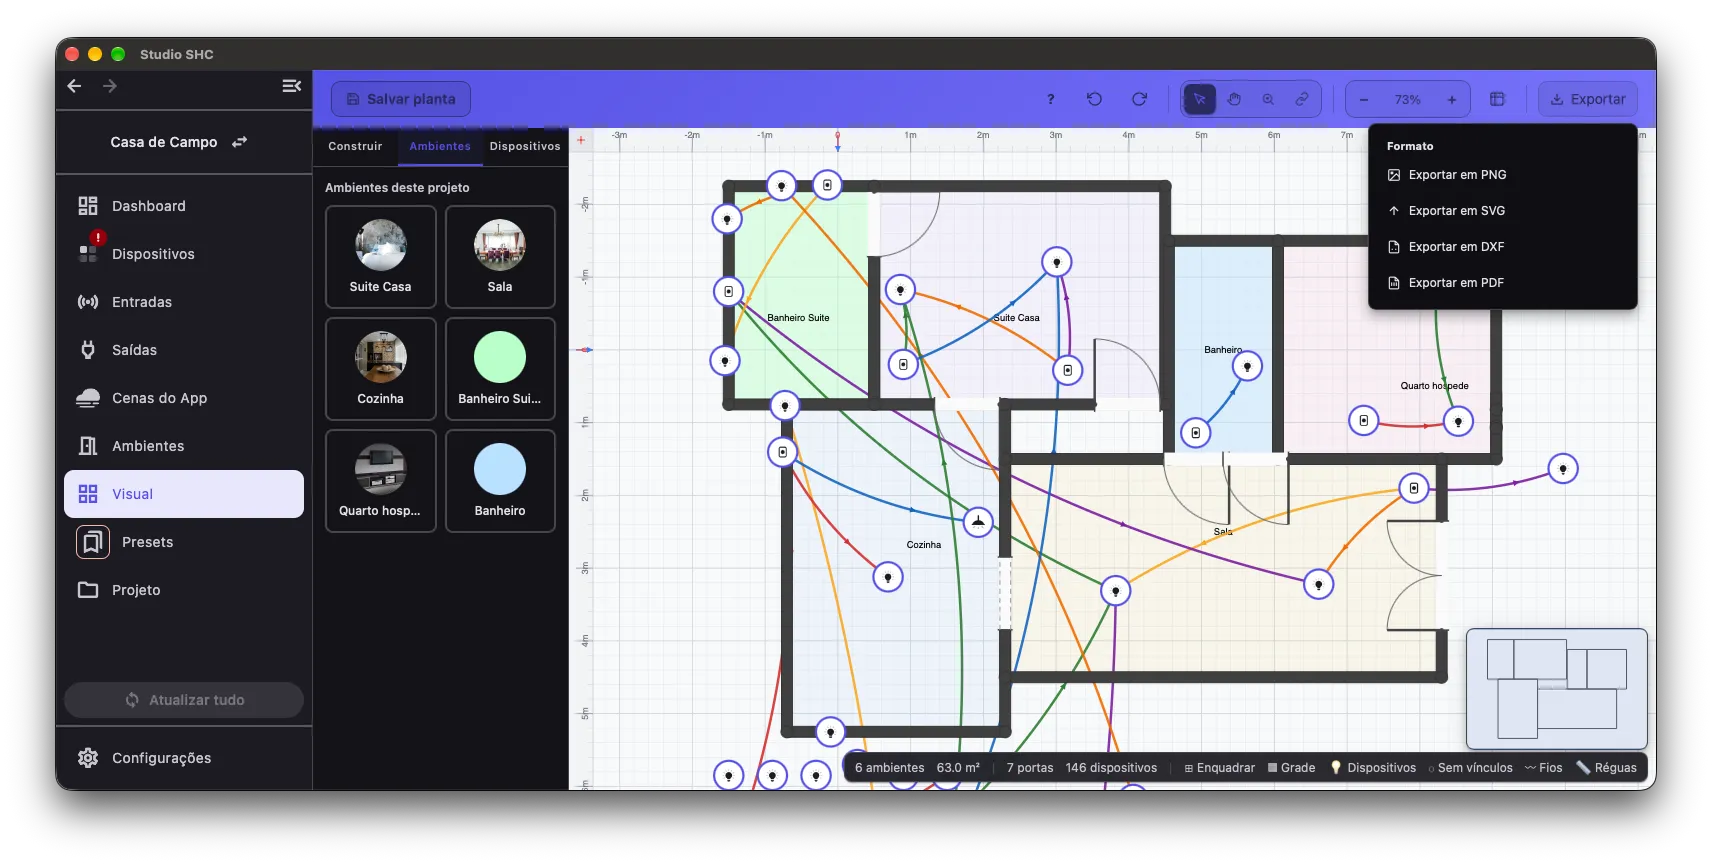Viewport: 1712px width, 864px height.
Task: Switch project via swap arrows icon
Action: tap(239, 142)
